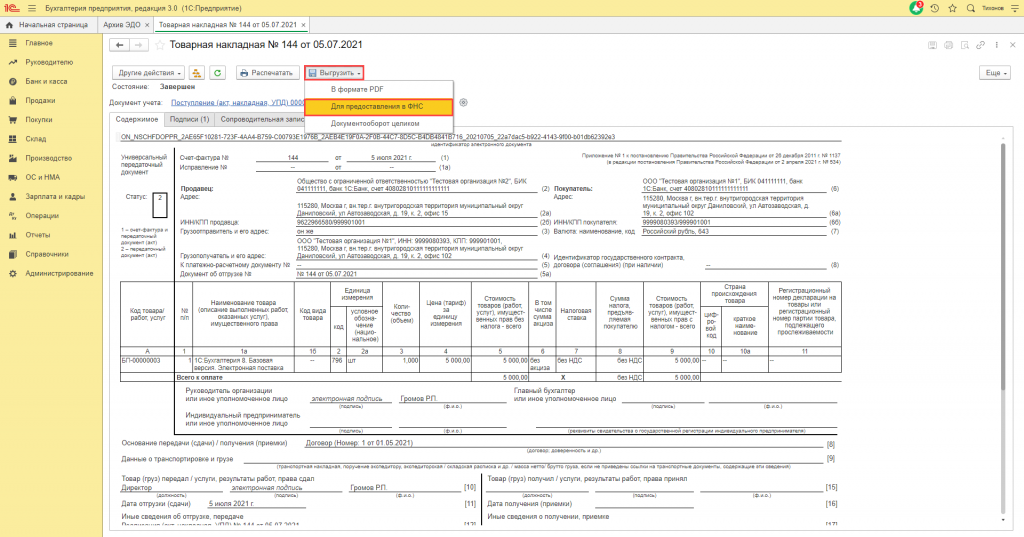Click the Распечатать button

267,73
